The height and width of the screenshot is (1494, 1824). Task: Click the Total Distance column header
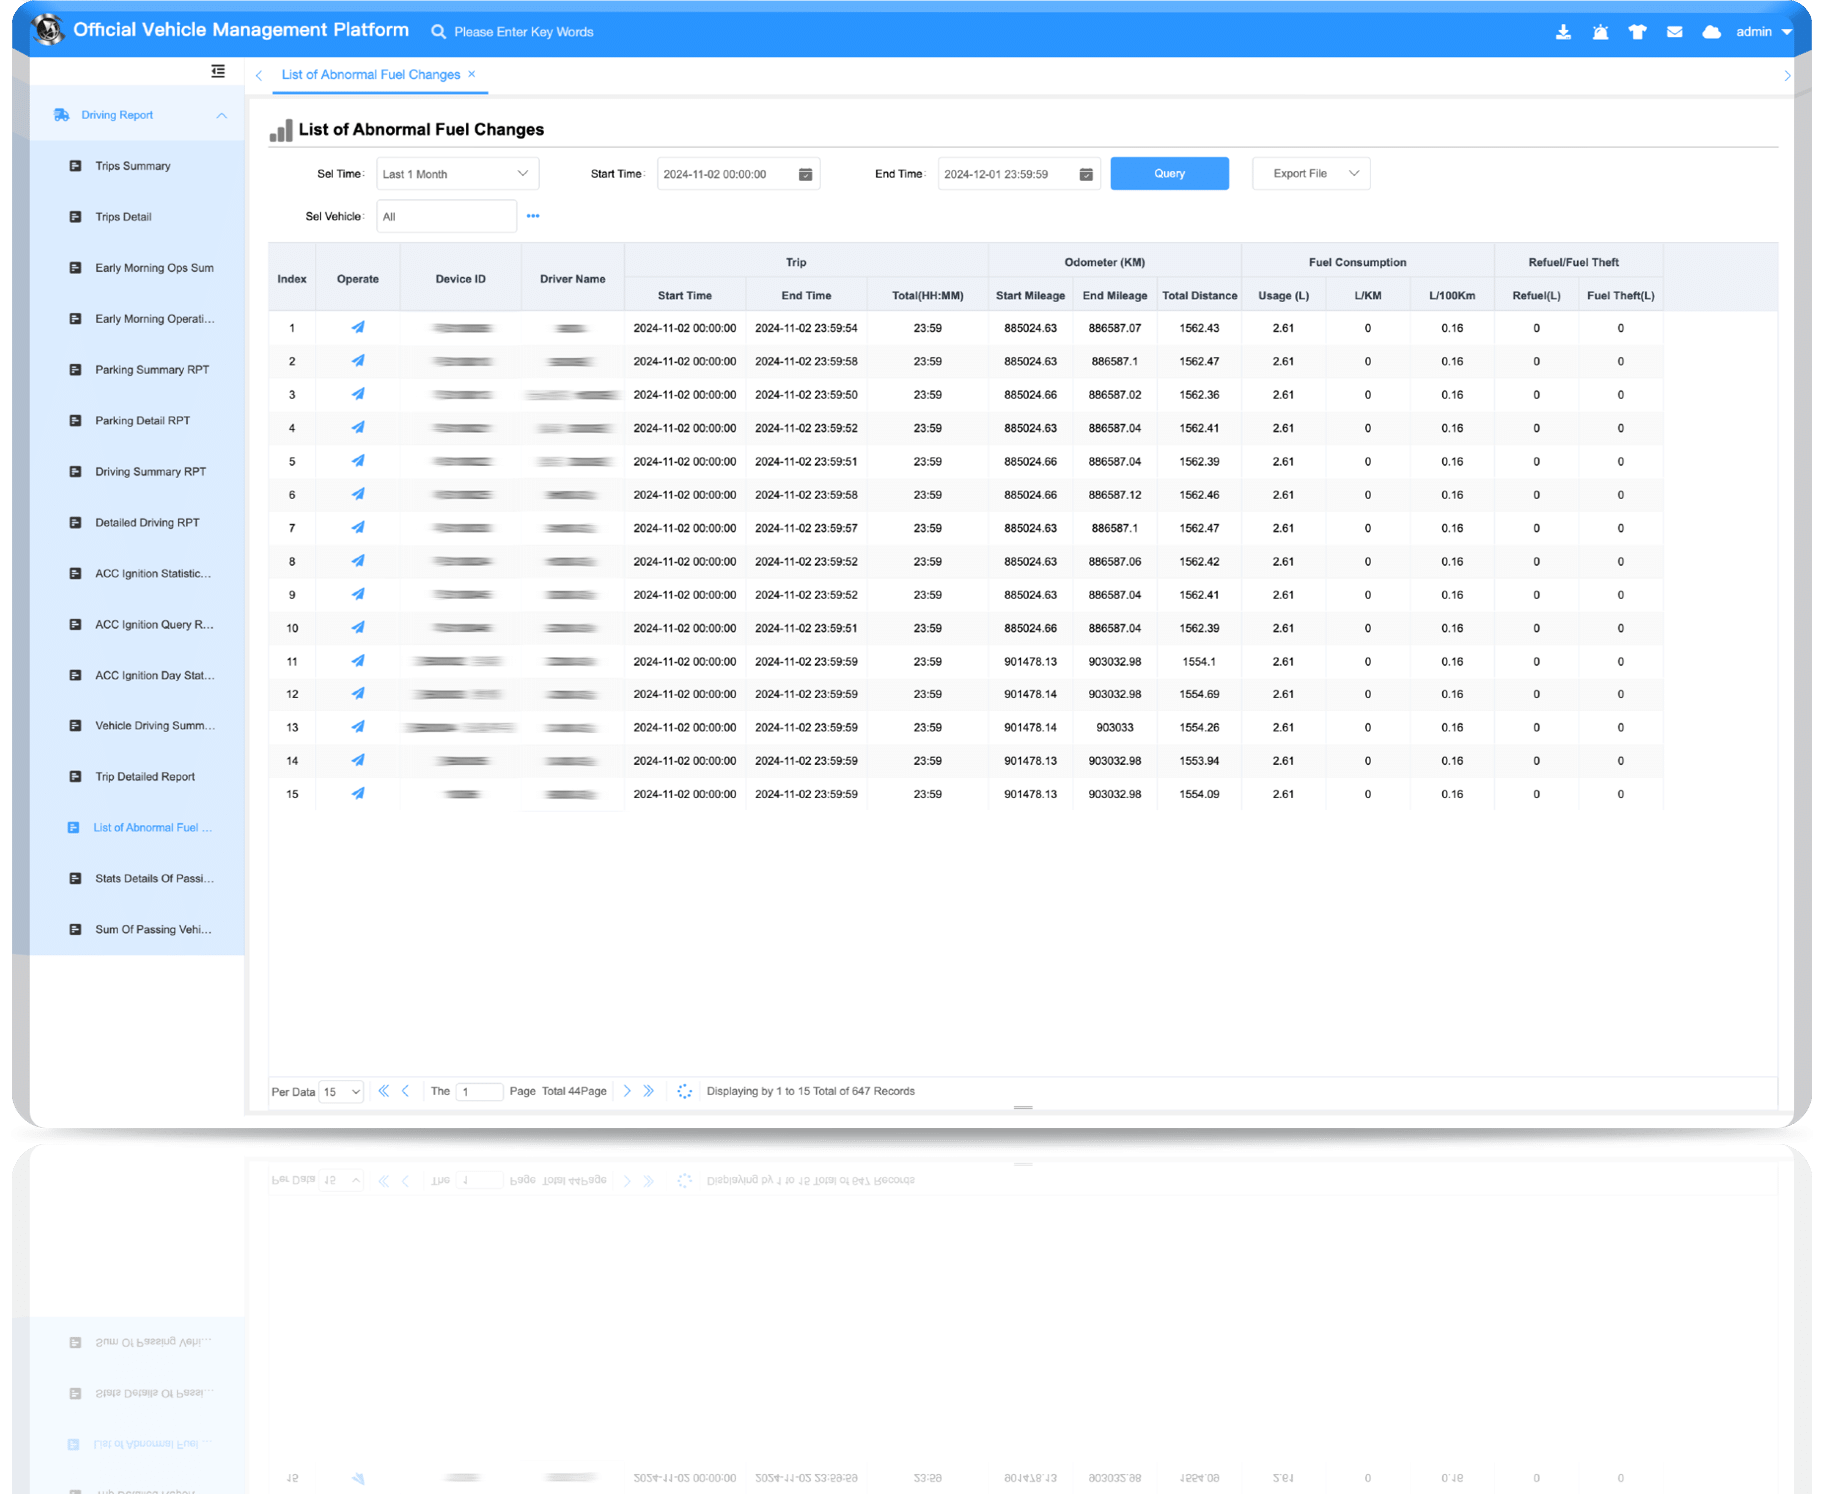(1199, 296)
